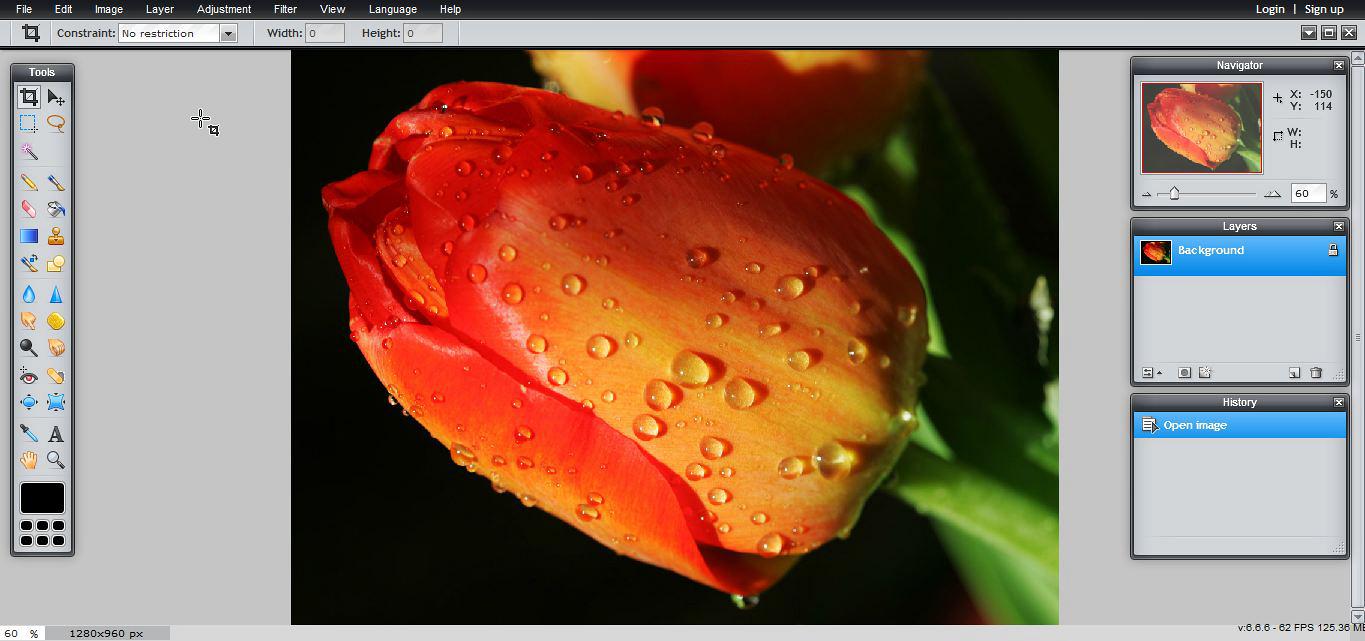
Task: Unlock the Background layer padlock
Action: point(1332,250)
